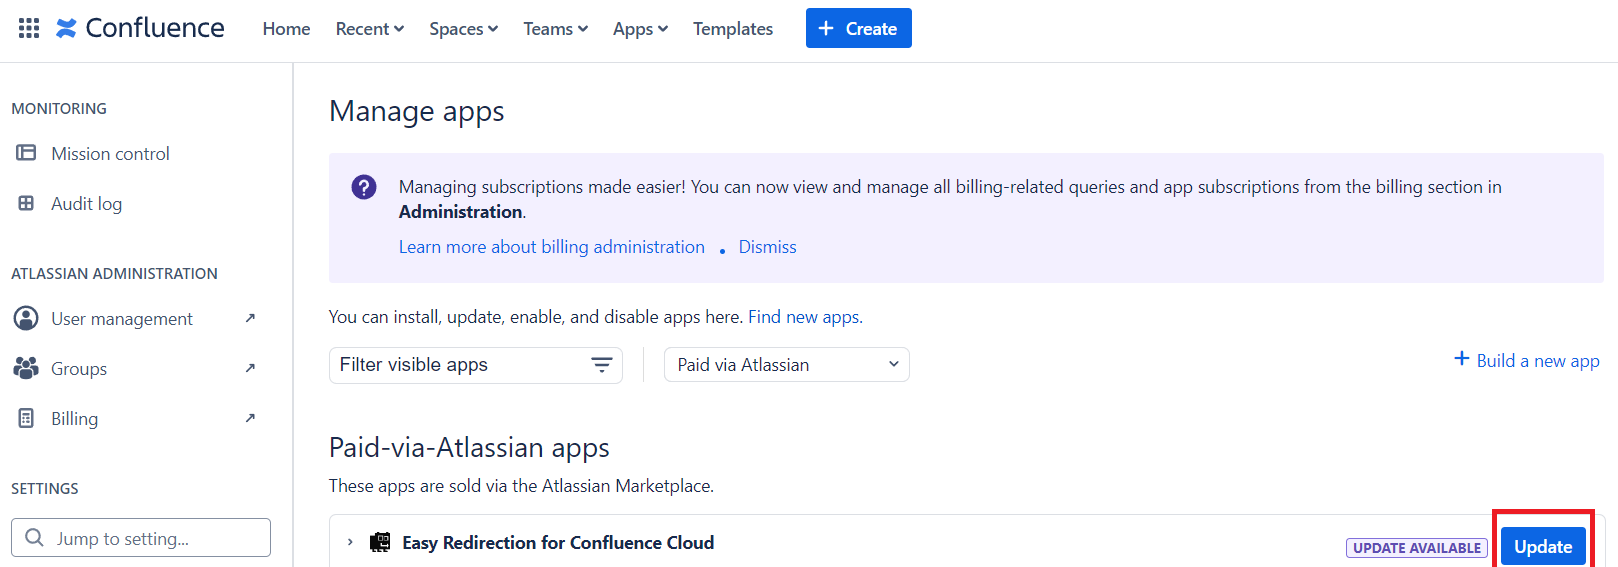Go to the Home menu item

click(x=286, y=29)
